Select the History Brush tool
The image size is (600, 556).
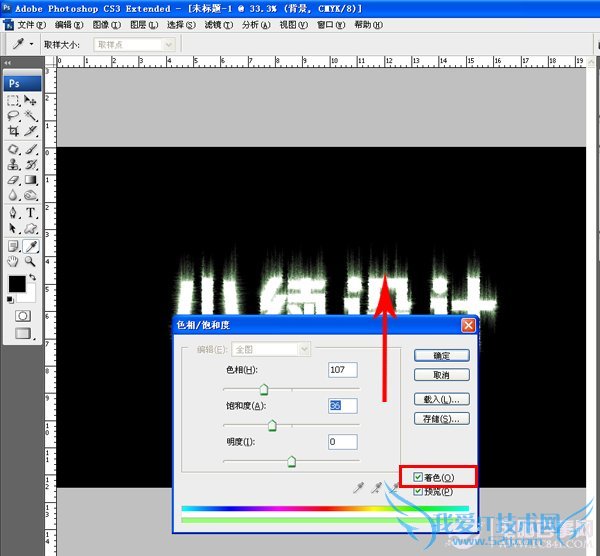[30, 165]
